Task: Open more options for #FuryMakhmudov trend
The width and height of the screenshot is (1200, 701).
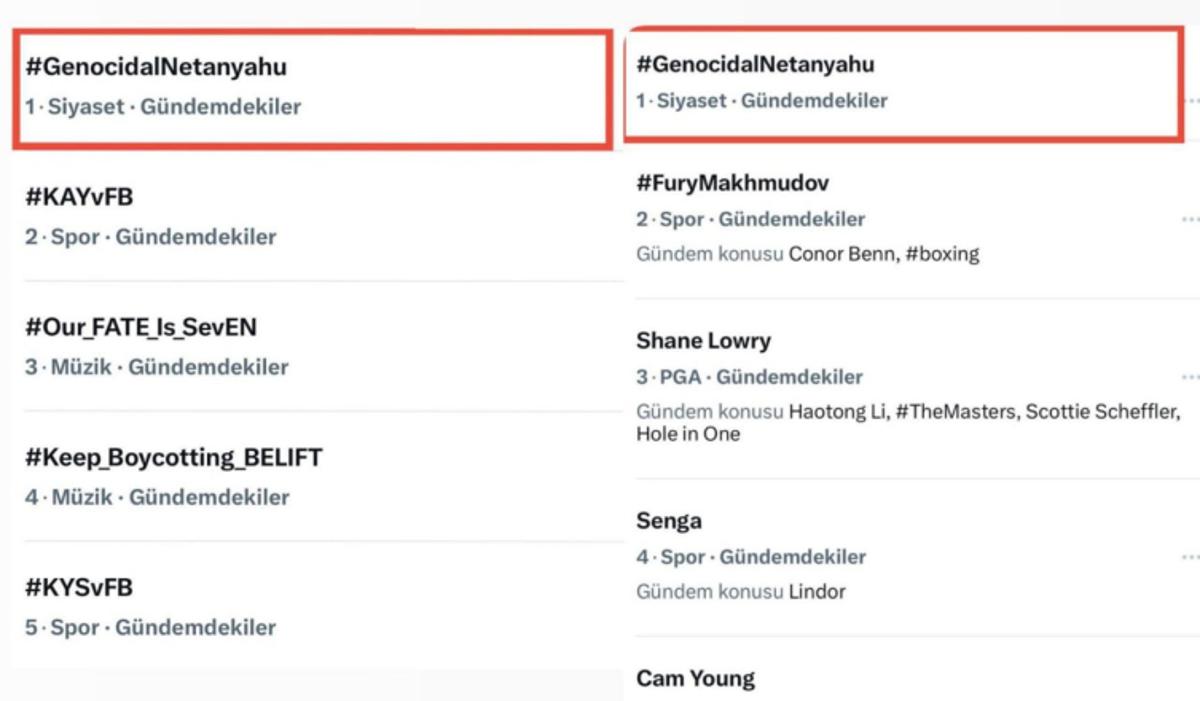Action: 1189,219
